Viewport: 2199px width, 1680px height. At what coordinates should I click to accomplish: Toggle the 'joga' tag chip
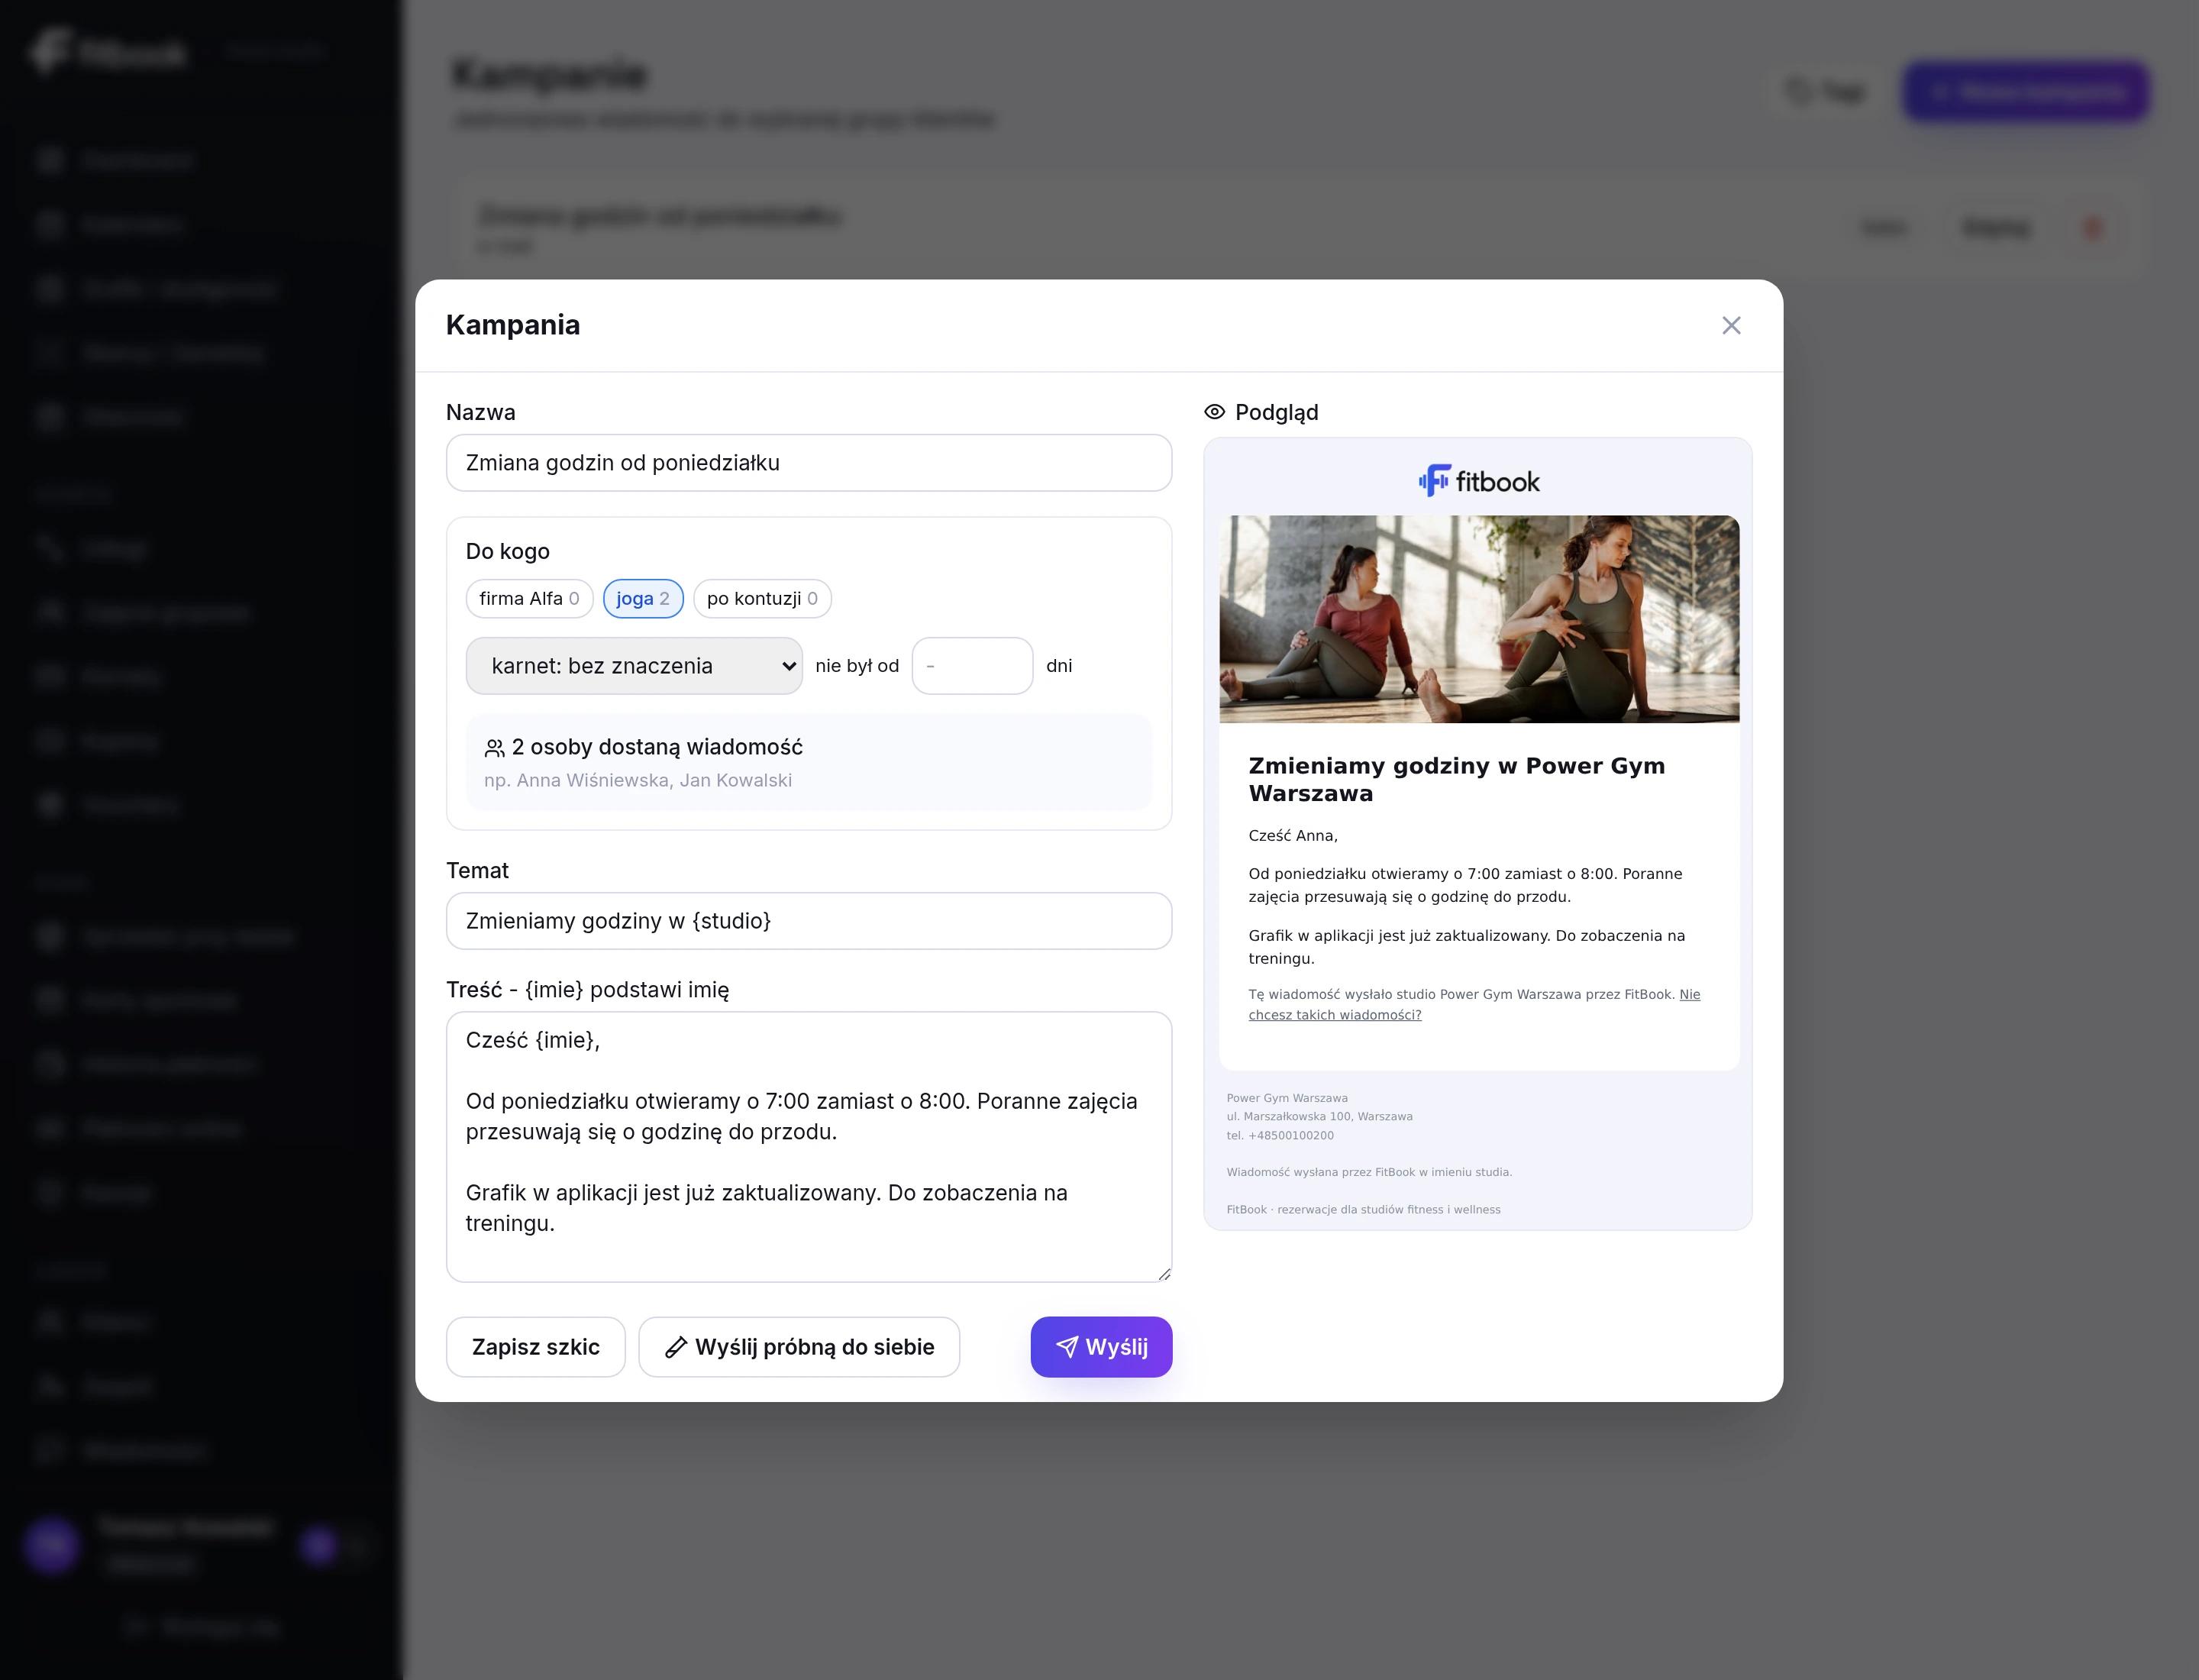pyautogui.click(x=643, y=598)
